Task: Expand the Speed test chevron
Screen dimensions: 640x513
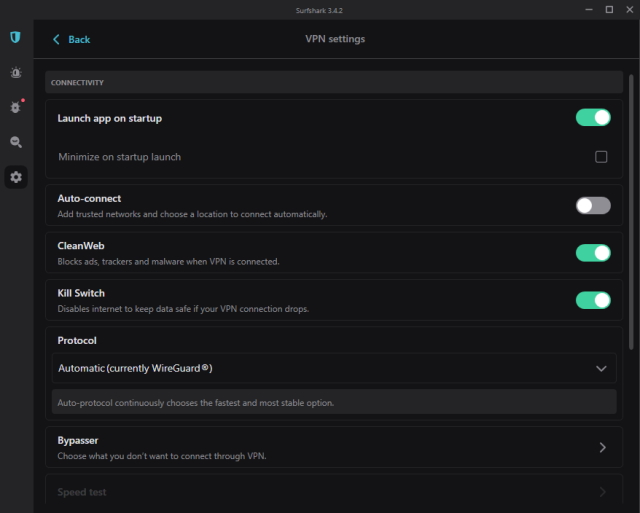Action: pyautogui.click(x=602, y=492)
